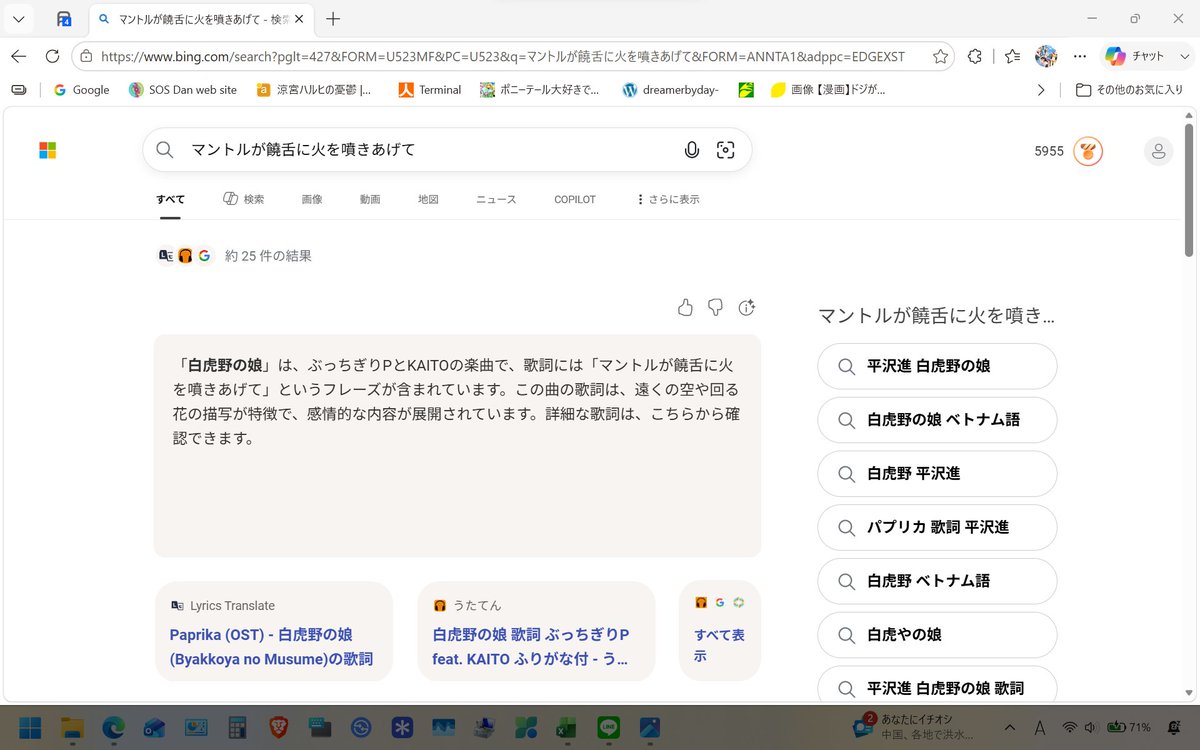This screenshot has height=750, width=1200.
Task: Click the Microsoft logo on Bing page
Action: [x=47, y=150]
